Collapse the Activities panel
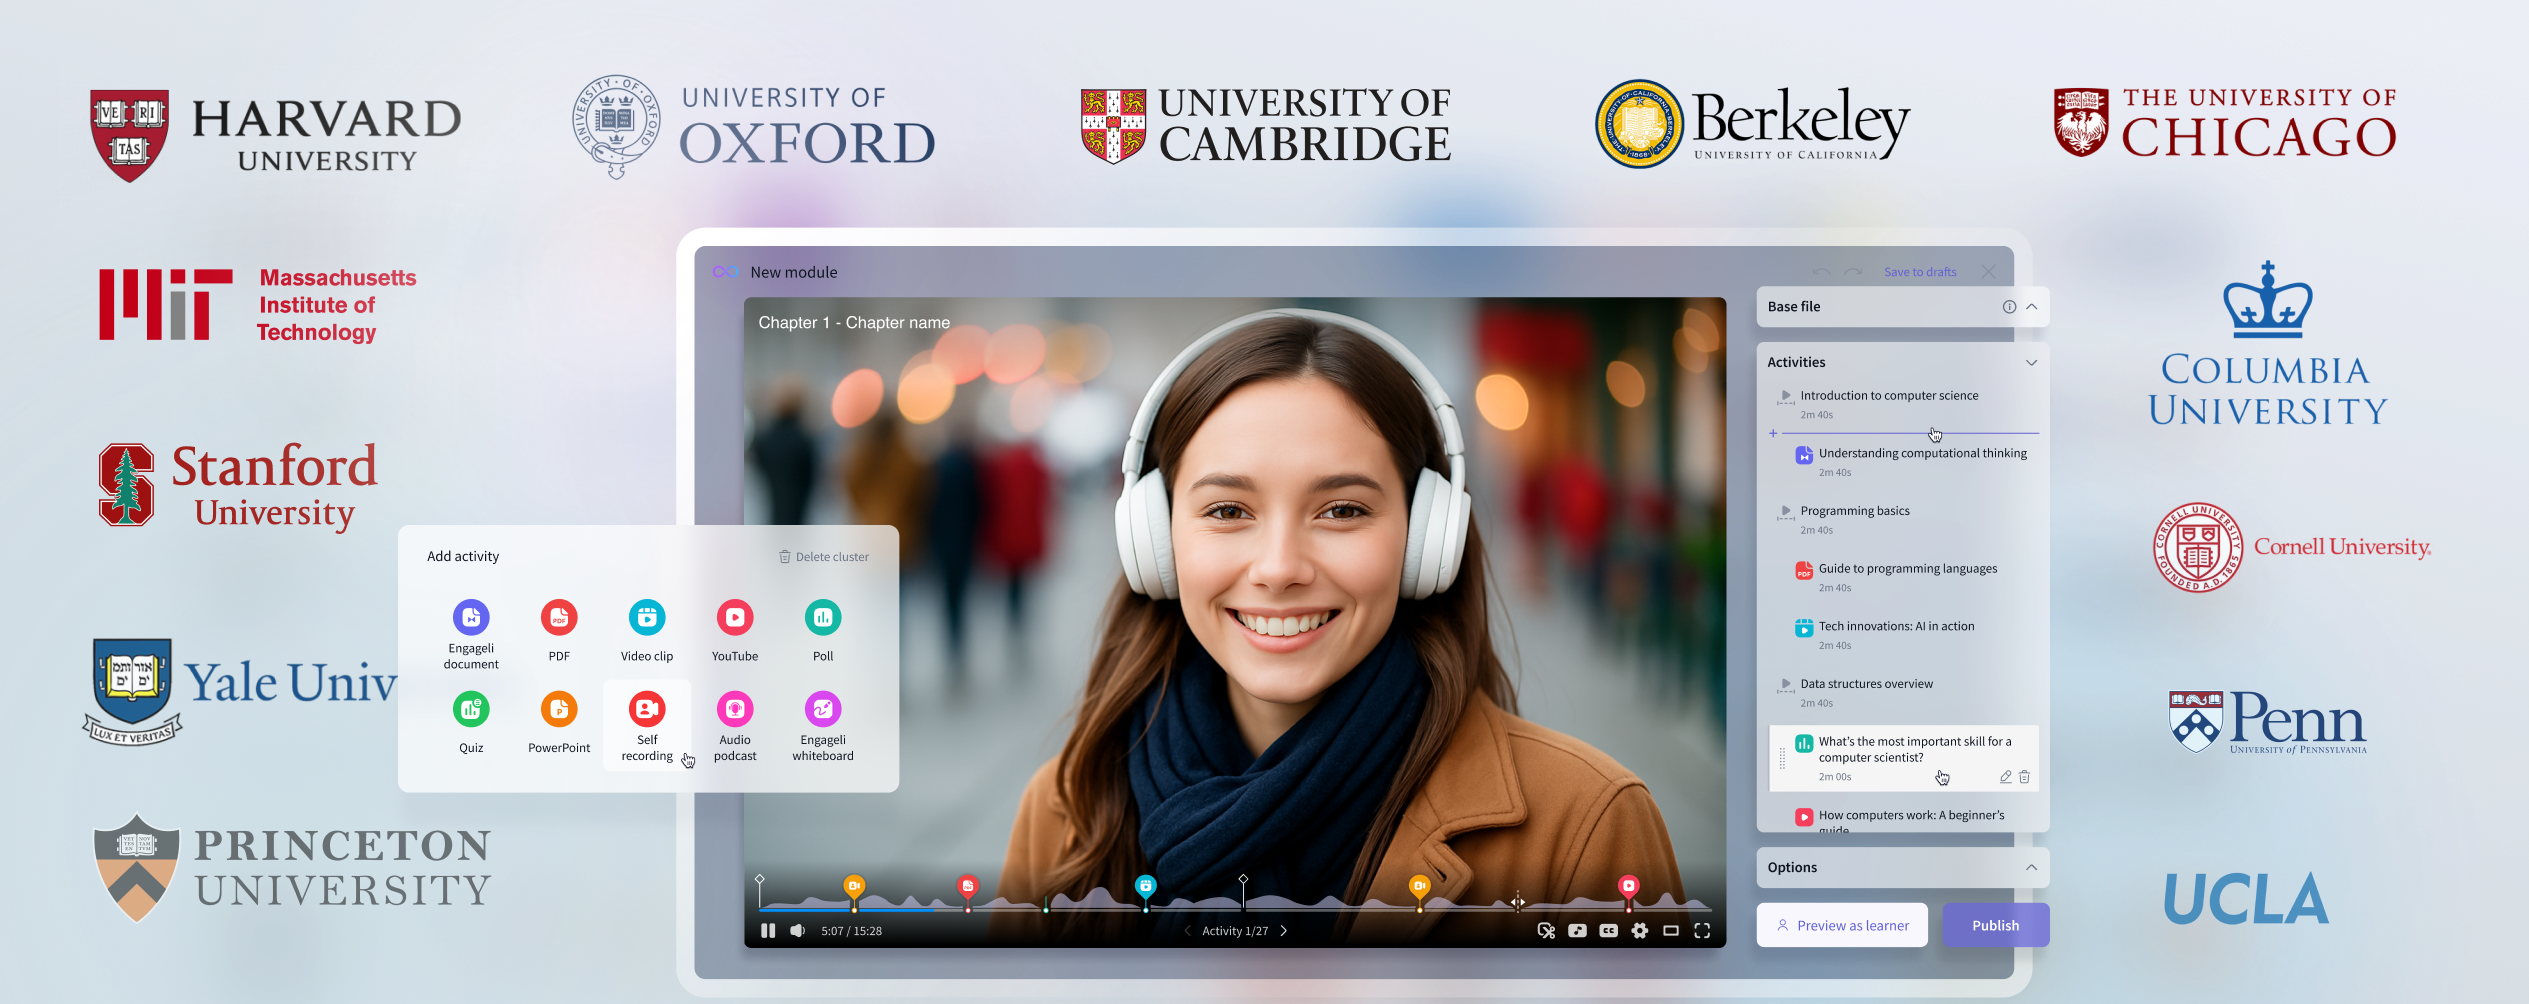Viewport: 2529px width, 1004px height. click(x=2032, y=363)
